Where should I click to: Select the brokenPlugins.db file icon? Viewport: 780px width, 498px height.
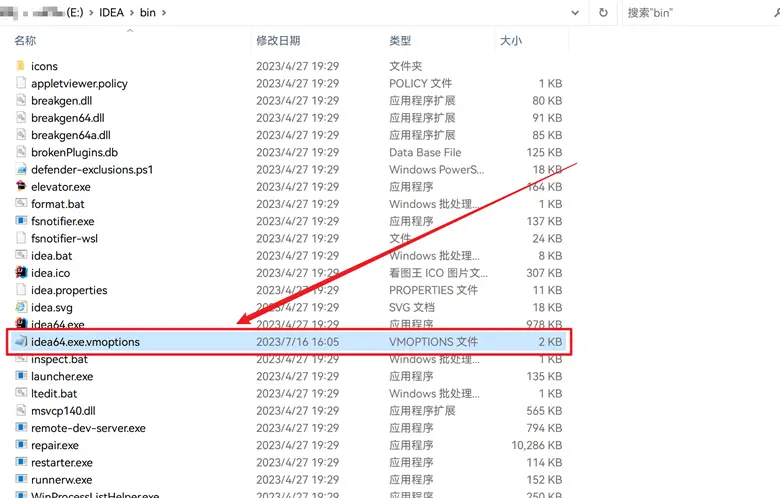coord(22,152)
